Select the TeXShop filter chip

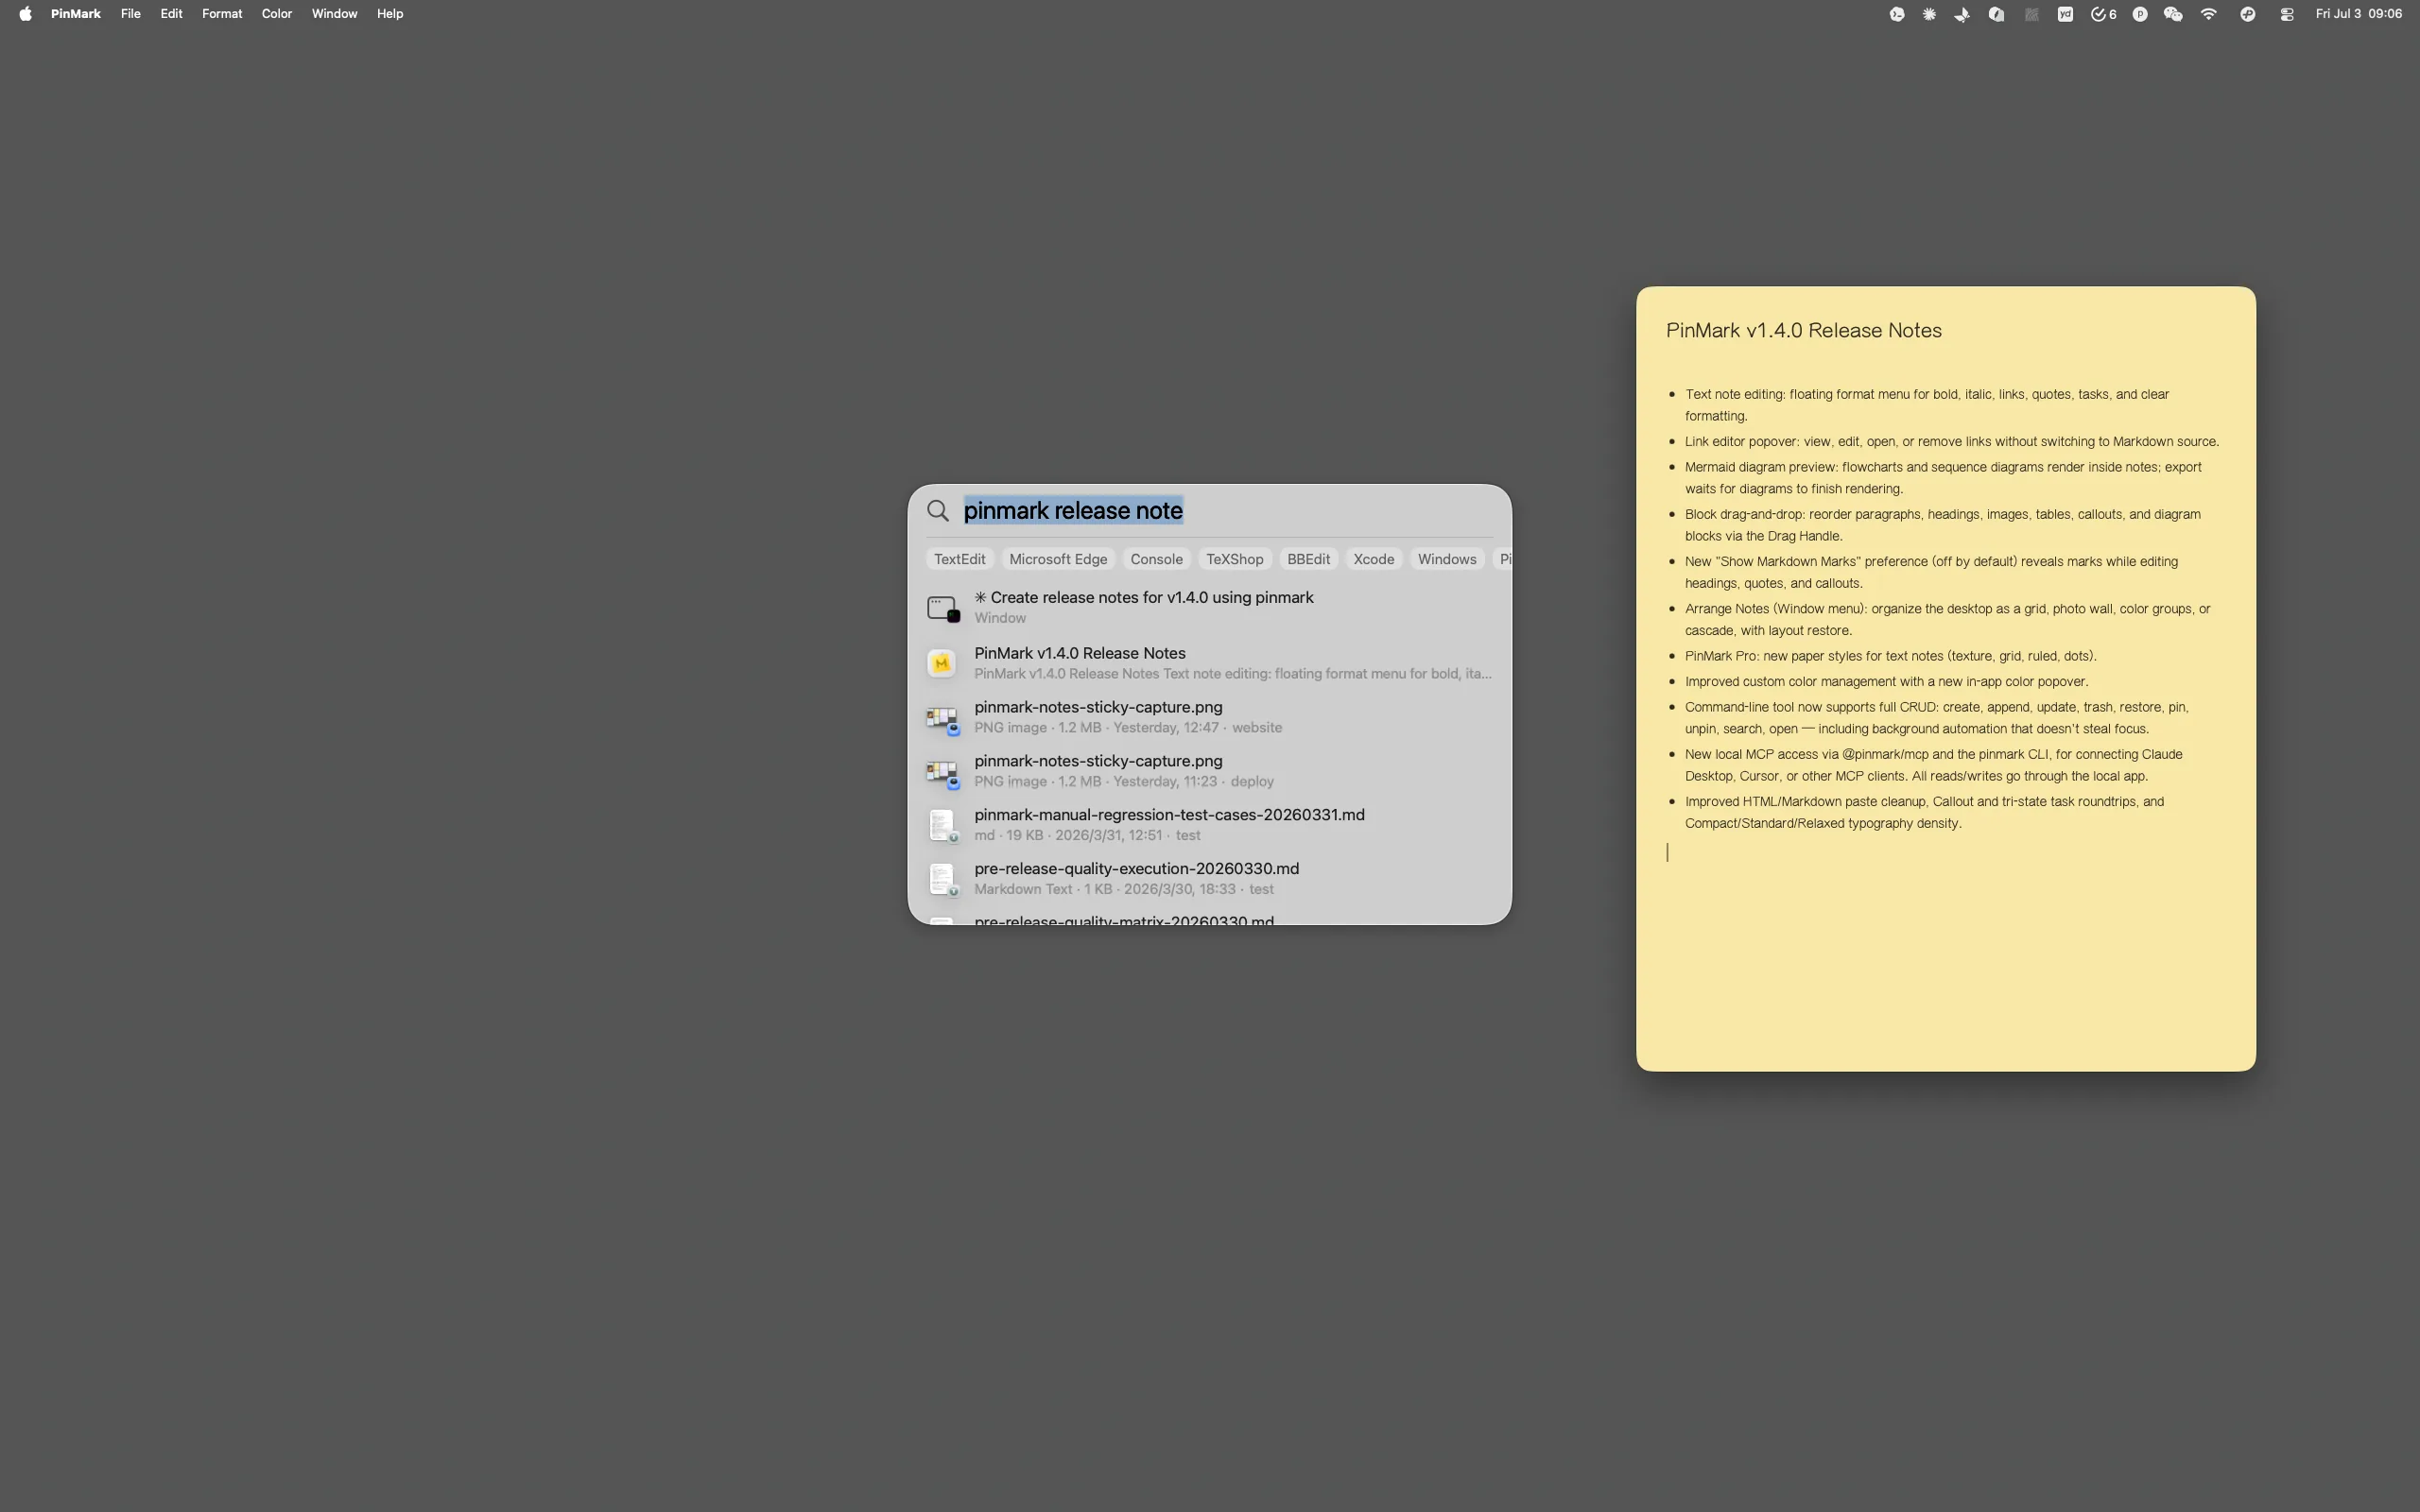(x=1234, y=559)
